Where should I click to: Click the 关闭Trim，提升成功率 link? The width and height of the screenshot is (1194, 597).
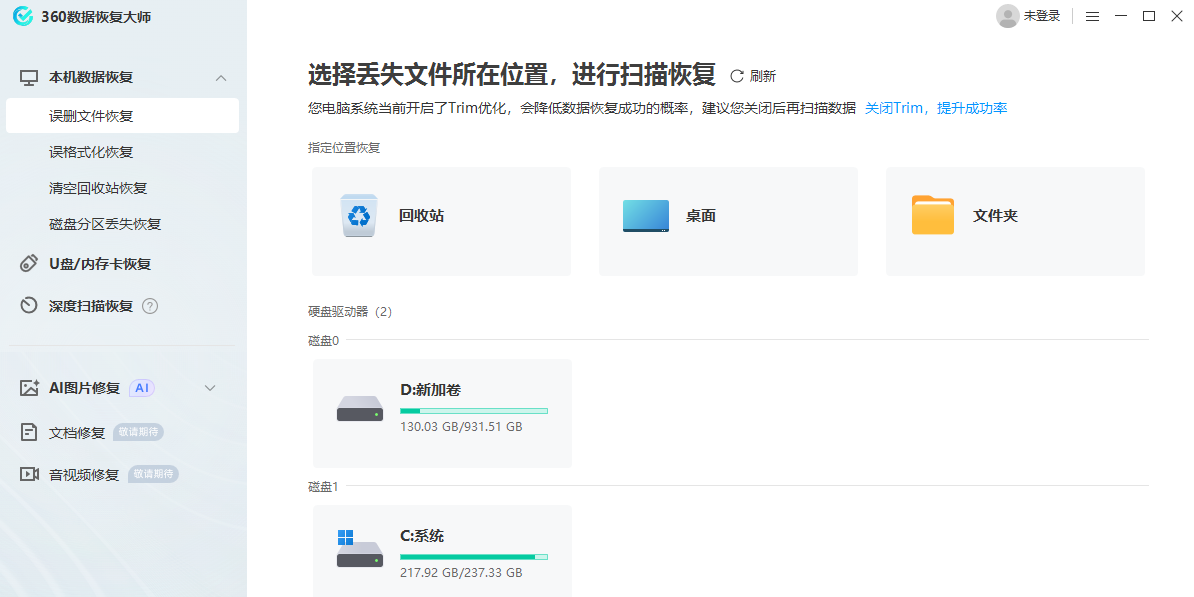936,108
